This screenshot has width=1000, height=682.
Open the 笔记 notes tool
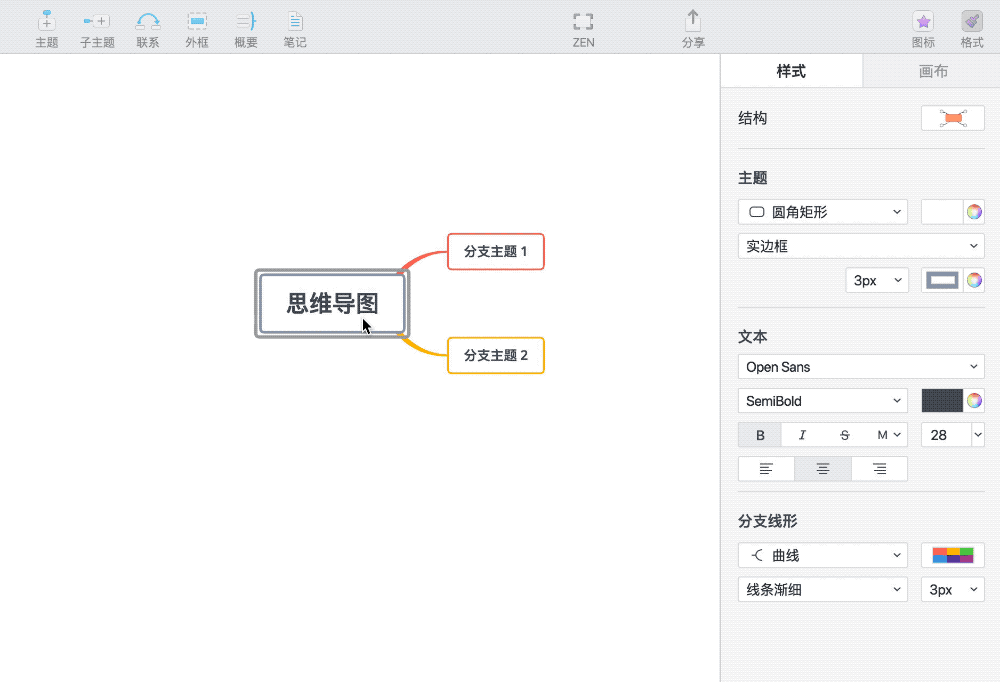[x=295, y=29]
